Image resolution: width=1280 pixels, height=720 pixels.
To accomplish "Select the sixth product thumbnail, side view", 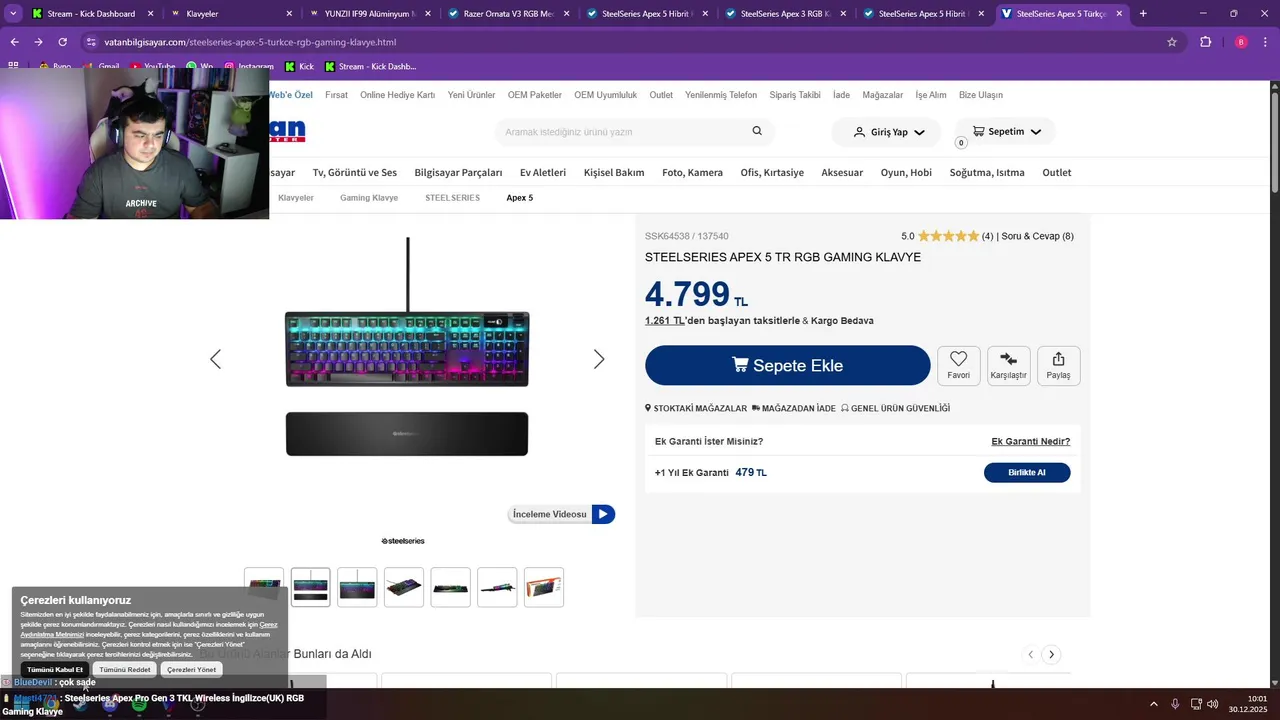I will tap(497, 587).
